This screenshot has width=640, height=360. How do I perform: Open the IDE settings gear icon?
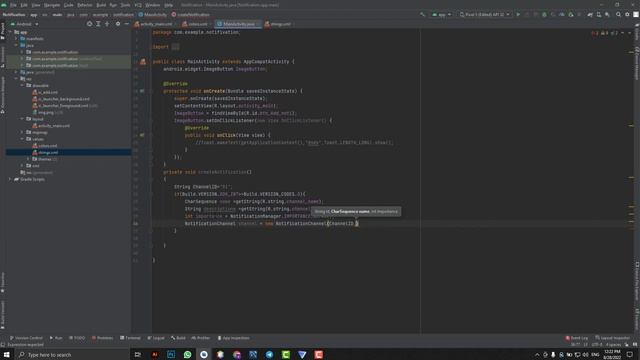[627, 15]
